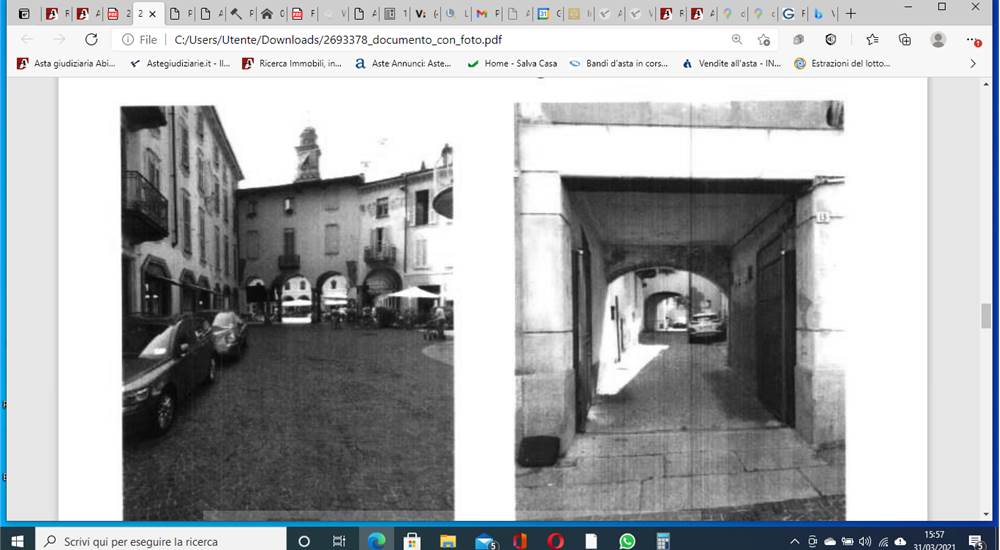Screen dimensions: 1000x550
Task: Open the user profile avatar
Action: (x=938, y=40)
